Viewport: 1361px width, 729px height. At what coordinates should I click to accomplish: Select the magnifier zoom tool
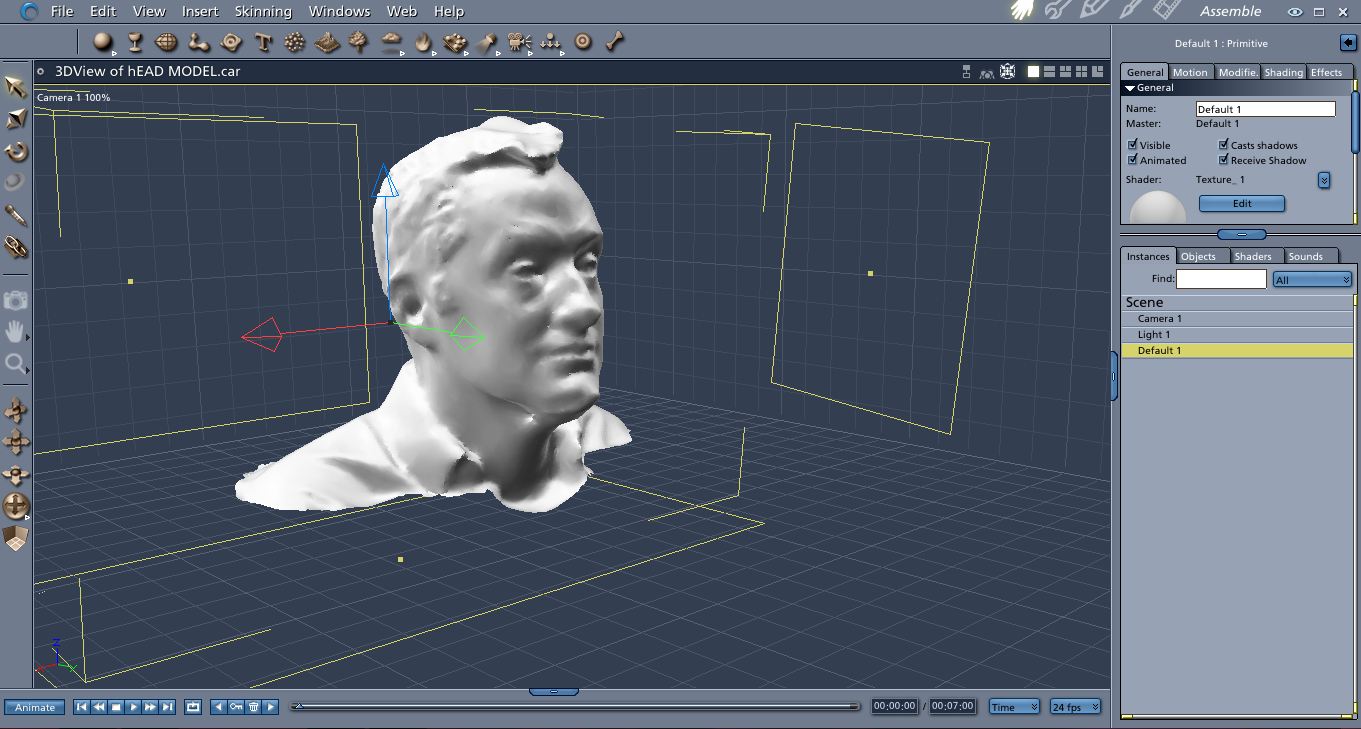pos(16,363)
